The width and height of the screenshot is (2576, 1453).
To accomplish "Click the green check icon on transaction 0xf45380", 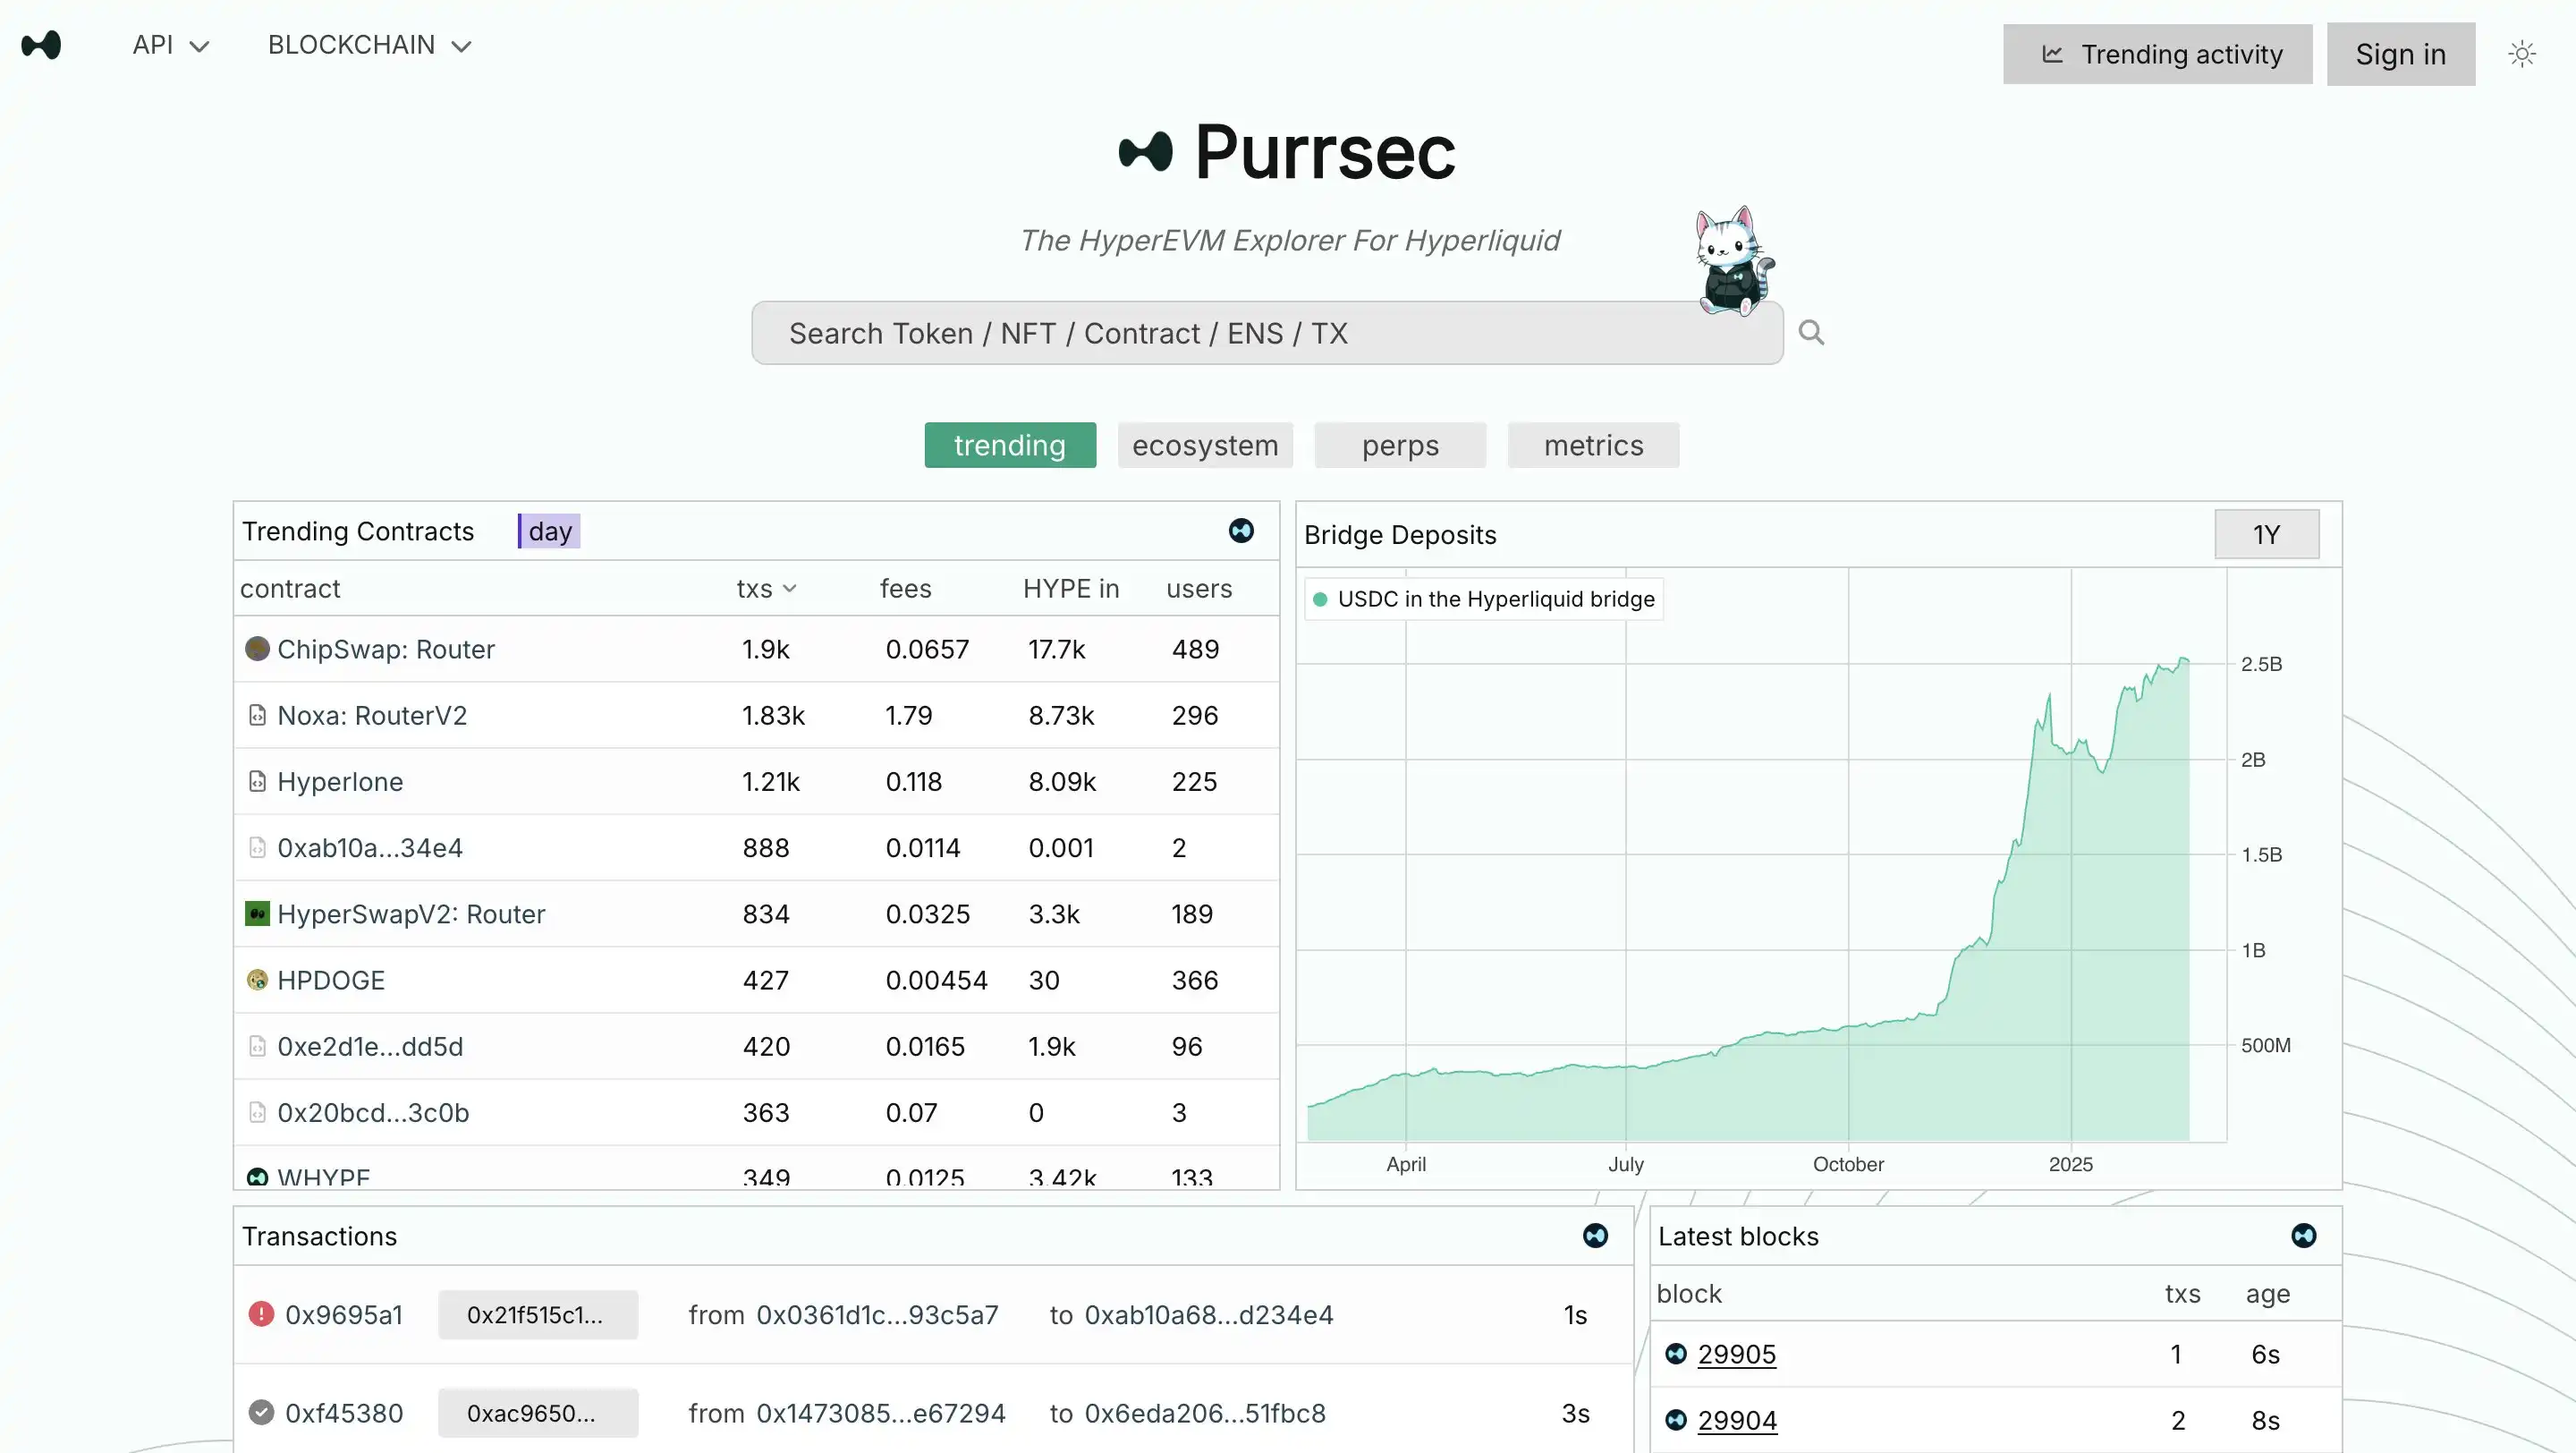I will coord(261,1412).
